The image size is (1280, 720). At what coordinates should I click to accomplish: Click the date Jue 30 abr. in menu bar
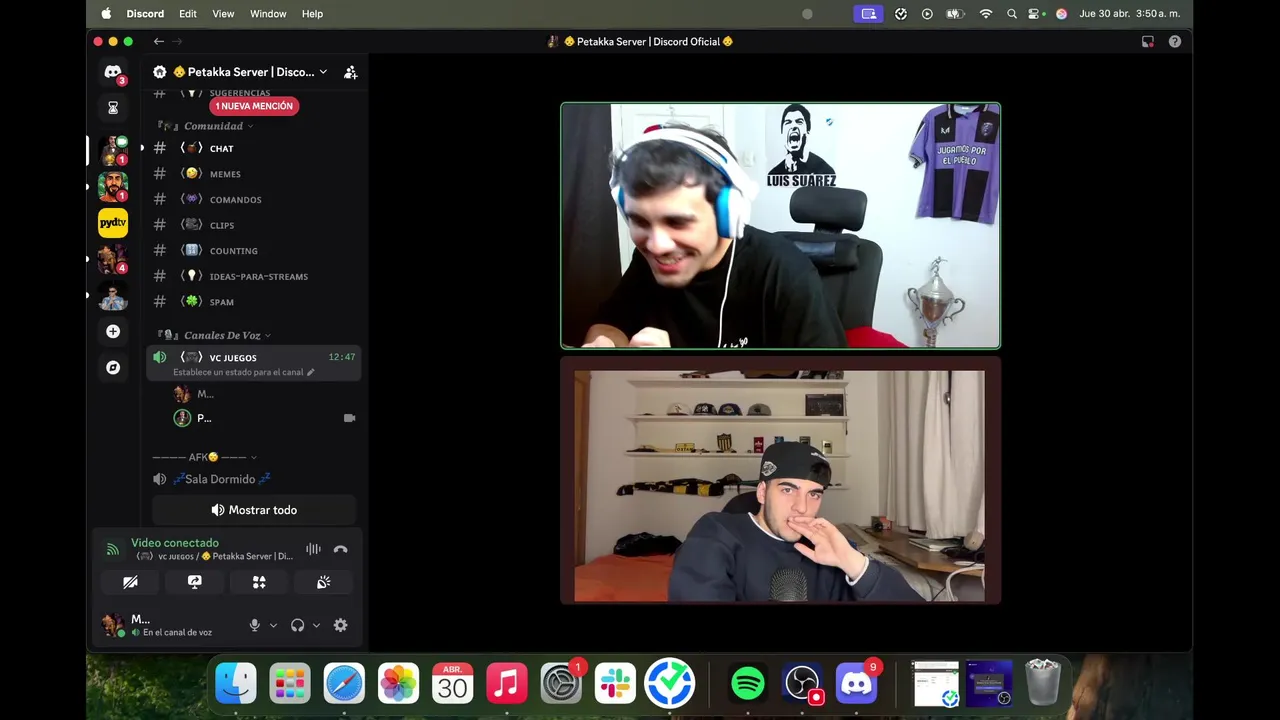click(x=1105, y=14)
